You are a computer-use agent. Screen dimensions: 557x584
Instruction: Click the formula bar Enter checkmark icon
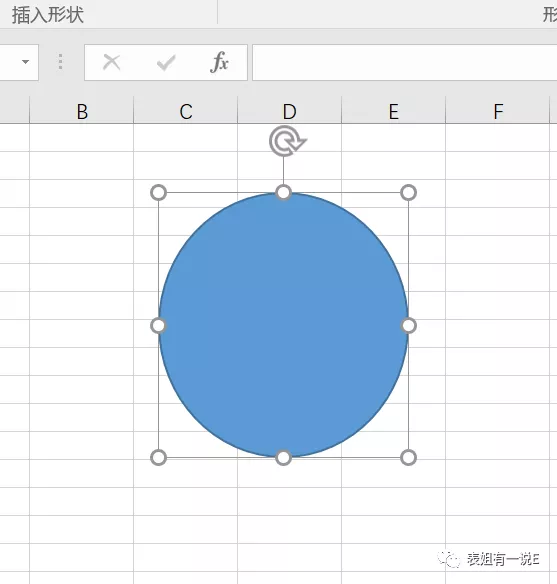166,63
